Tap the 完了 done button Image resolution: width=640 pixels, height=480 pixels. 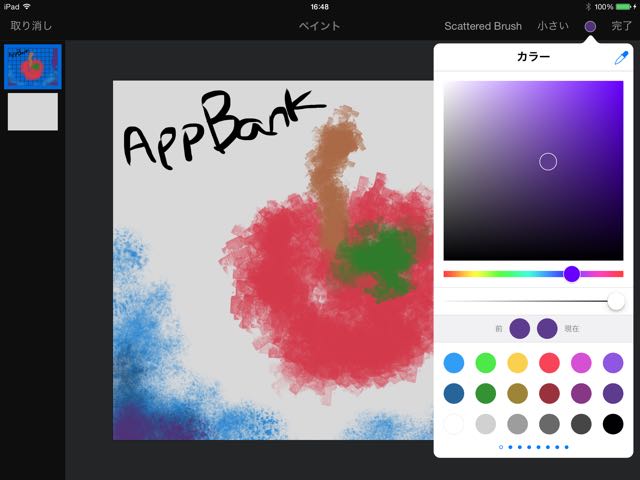pos(621,26)
